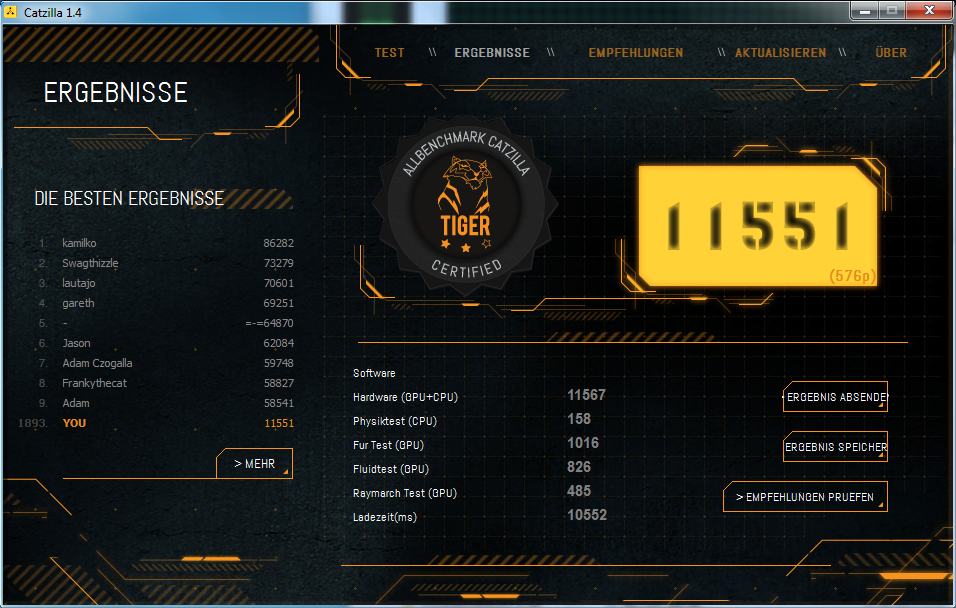Select leaderboard entry Frankythecat
Screen dimensions: 956x608
(x=94, y=383)
